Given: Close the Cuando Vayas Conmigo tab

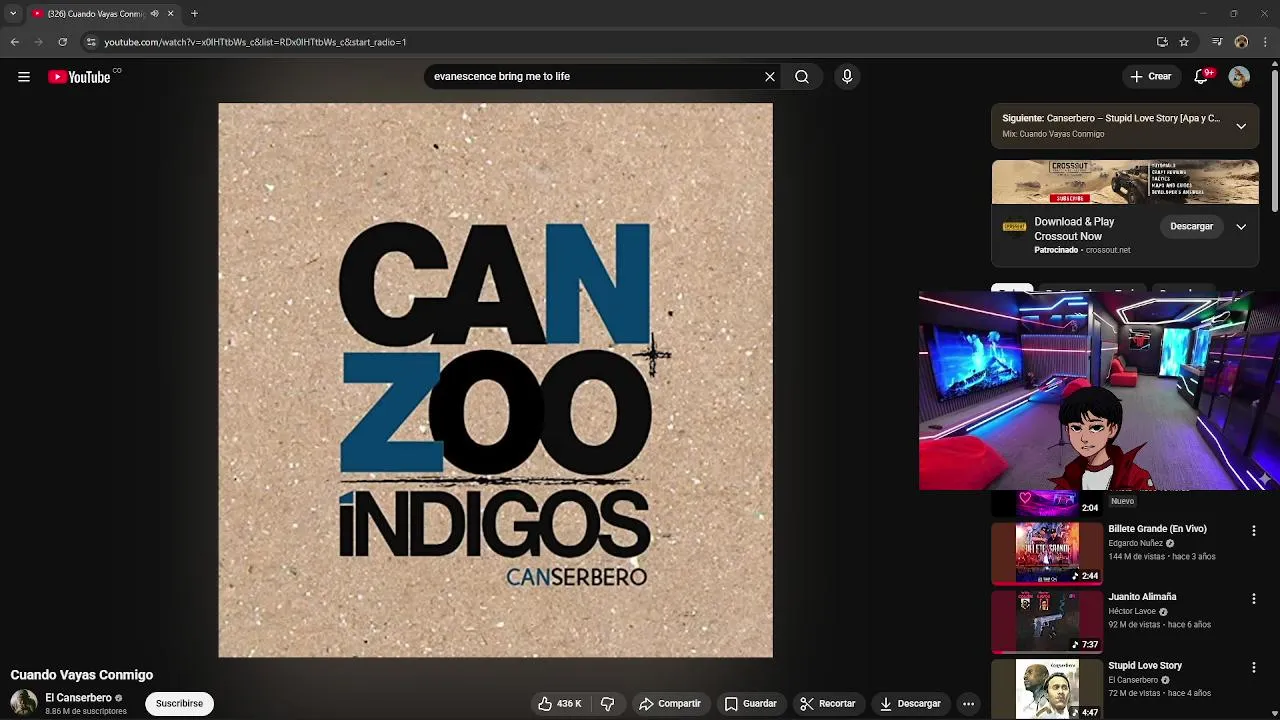Looking at the screenshot, I should pyautogui.click(x=170, y=14).
